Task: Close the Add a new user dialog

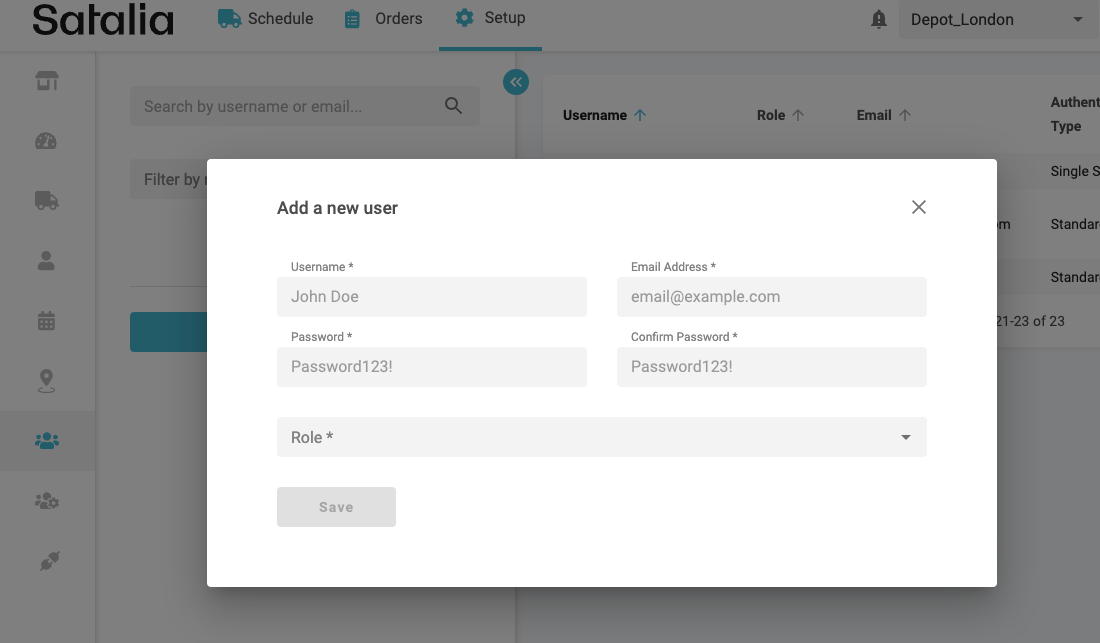Action: coord(919,207)
